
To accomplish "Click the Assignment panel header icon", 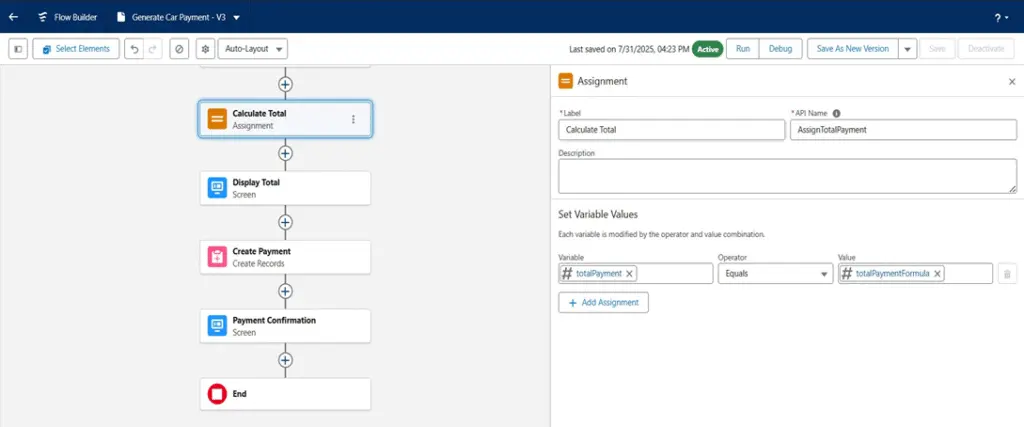I will tap(566, 82).
